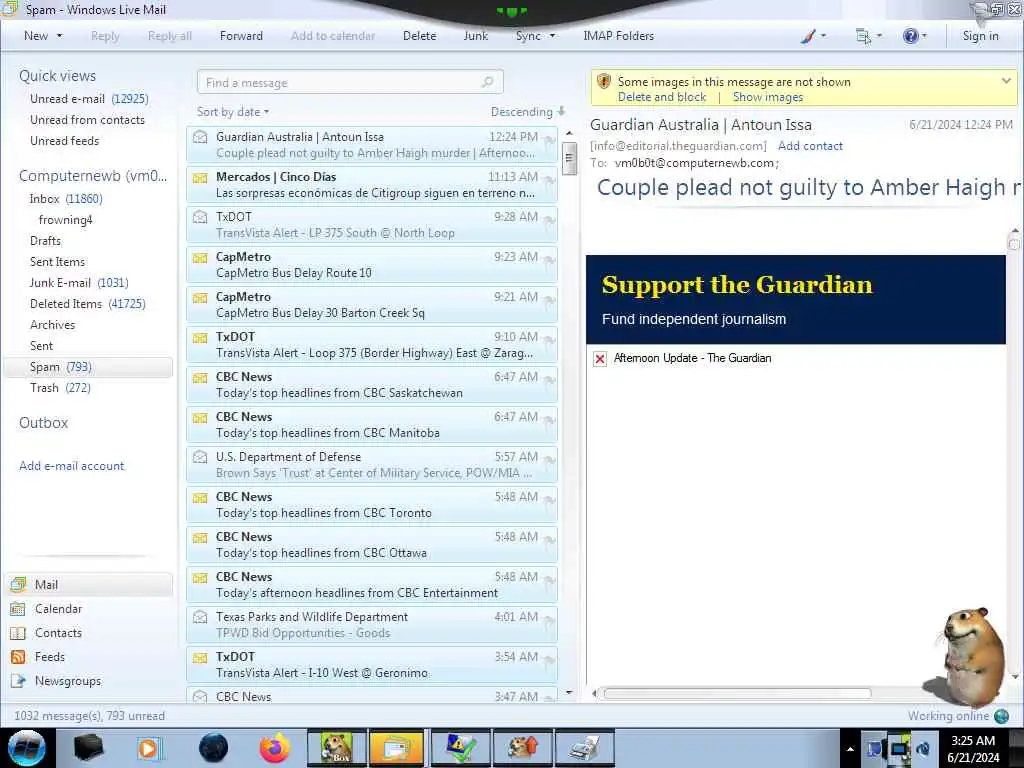Image resolution: width=1024 pixels, height=768 pixels.
Task: Click Junk in the toolbar
Action: (475, 36)
